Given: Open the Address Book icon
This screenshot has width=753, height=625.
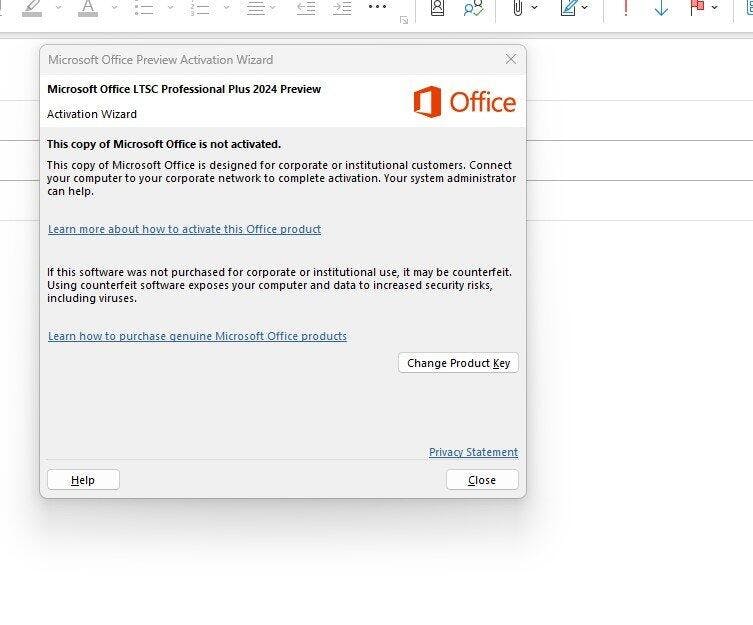Looking at the screenshot, I should (437, 7).
